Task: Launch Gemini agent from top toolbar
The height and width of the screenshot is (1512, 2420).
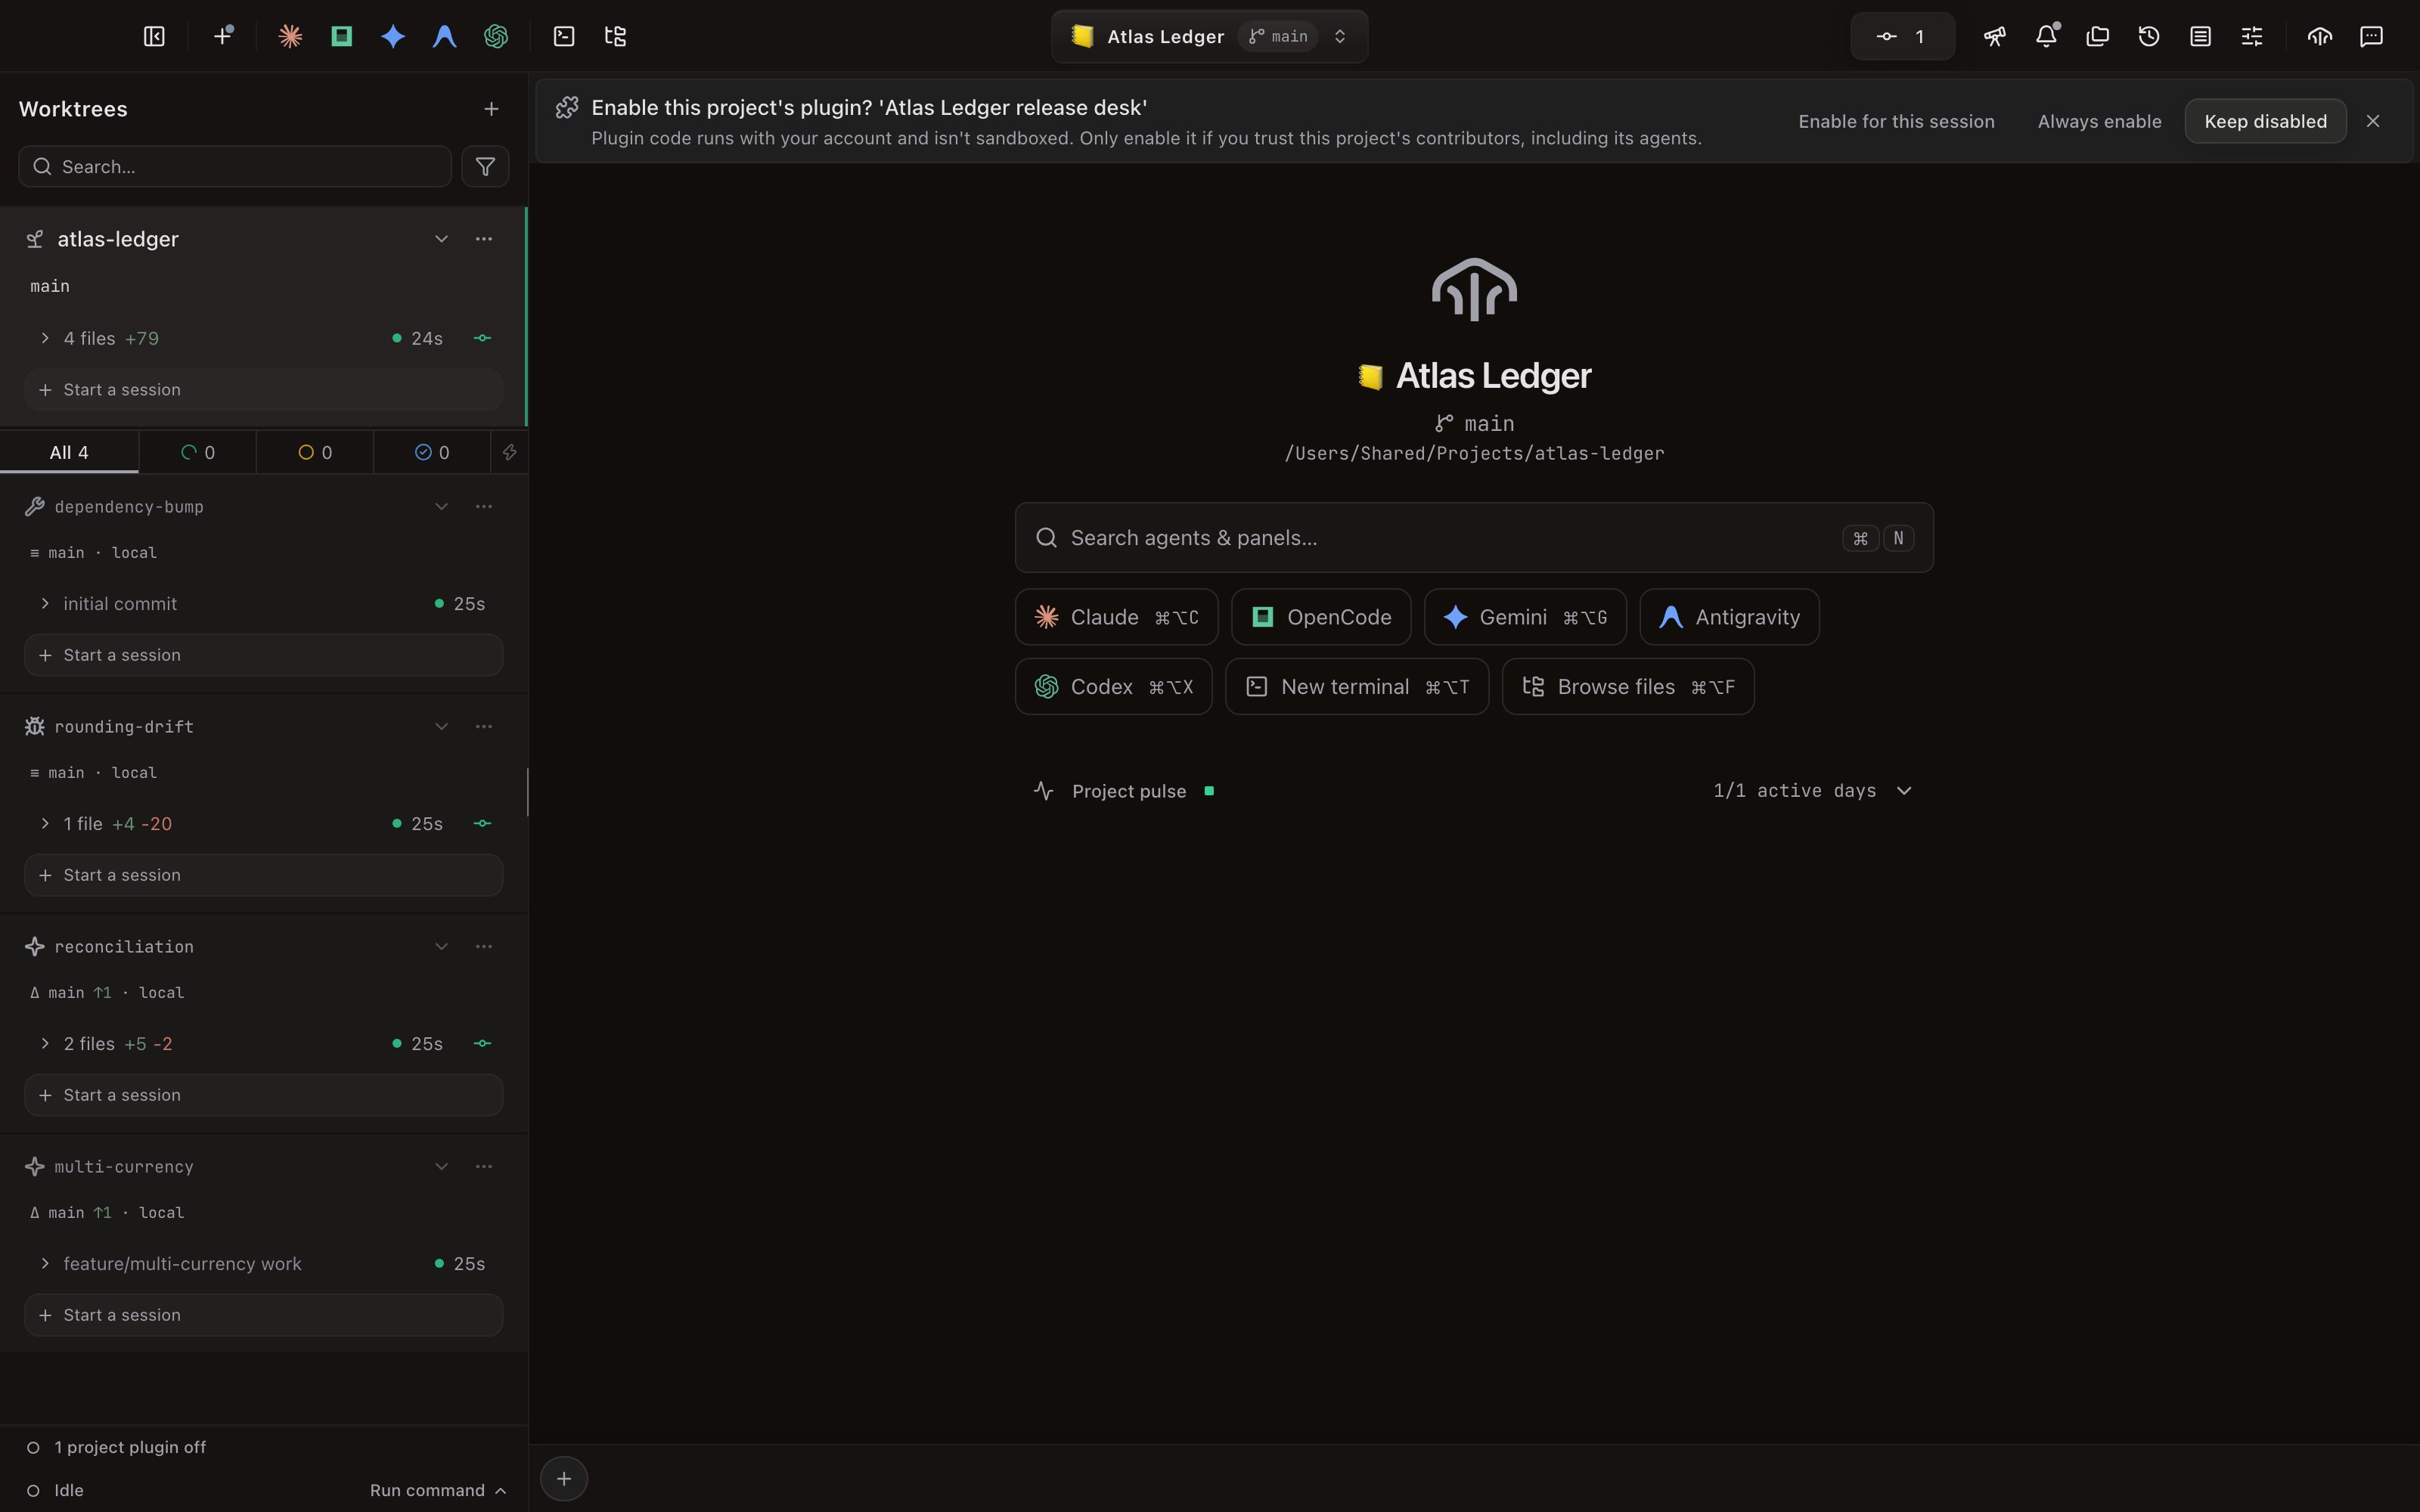Action: 393,37
